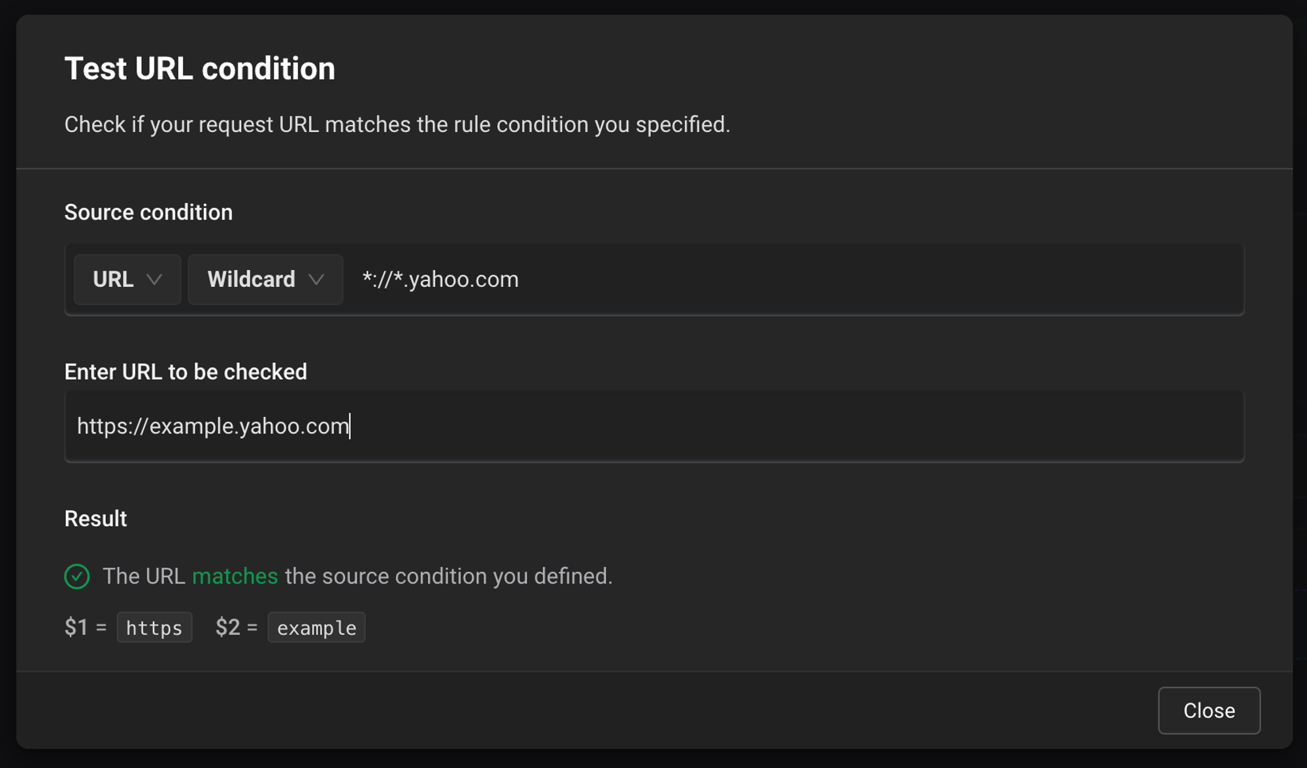Viewport: 1307px width, 768px height.
Task: Click the green checkmark result icon
Action: [x=77, y=576]
